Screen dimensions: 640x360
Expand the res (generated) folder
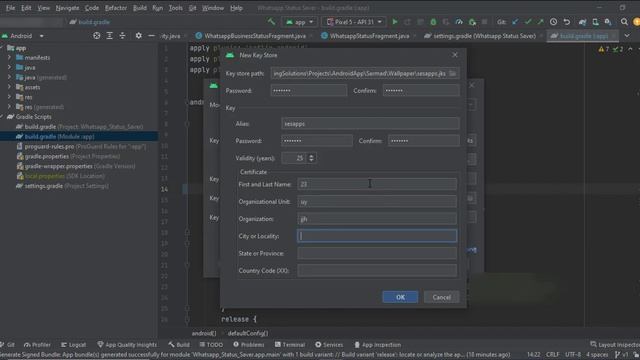[x=9, y=107]
